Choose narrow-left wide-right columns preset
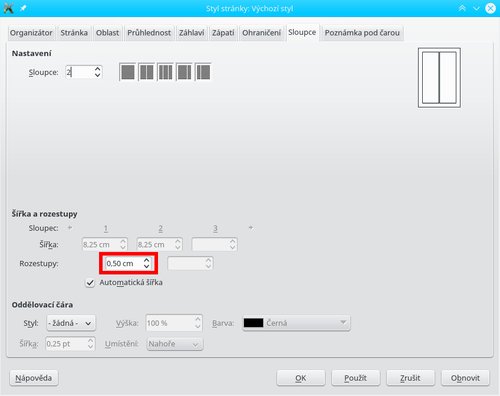Screen dimensions: 500x396 pos(203,72)
